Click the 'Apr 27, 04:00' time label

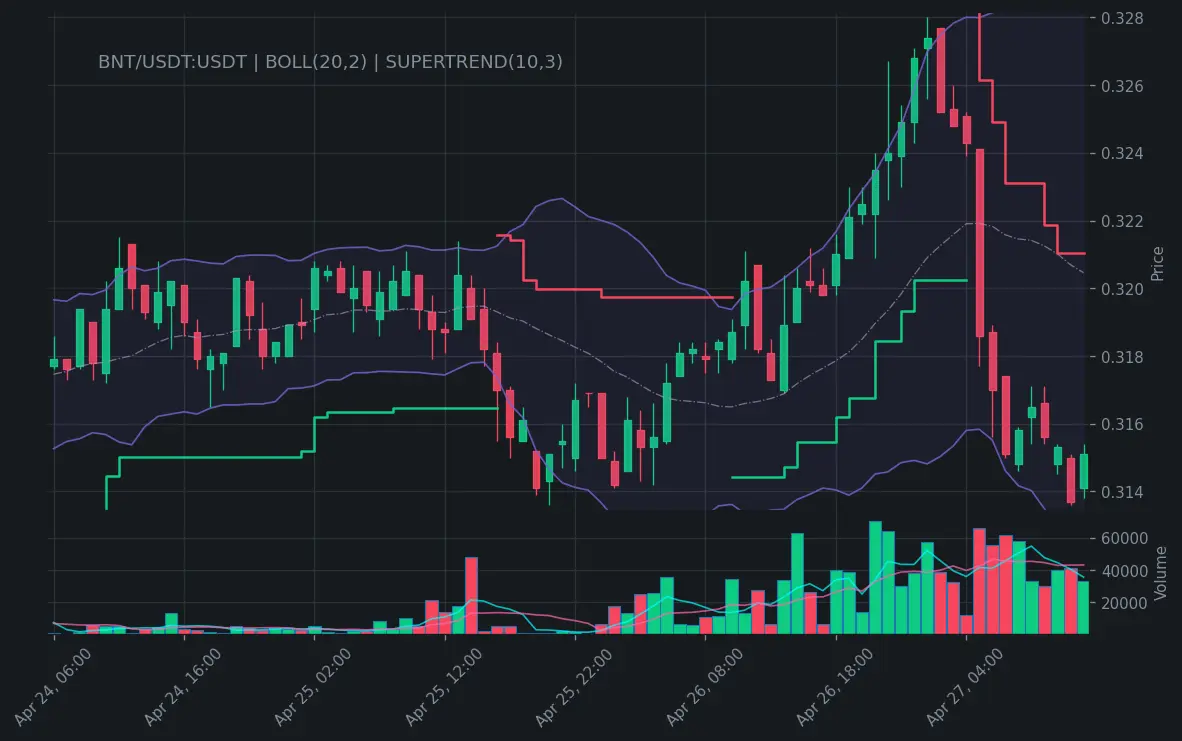click(965, 687)
